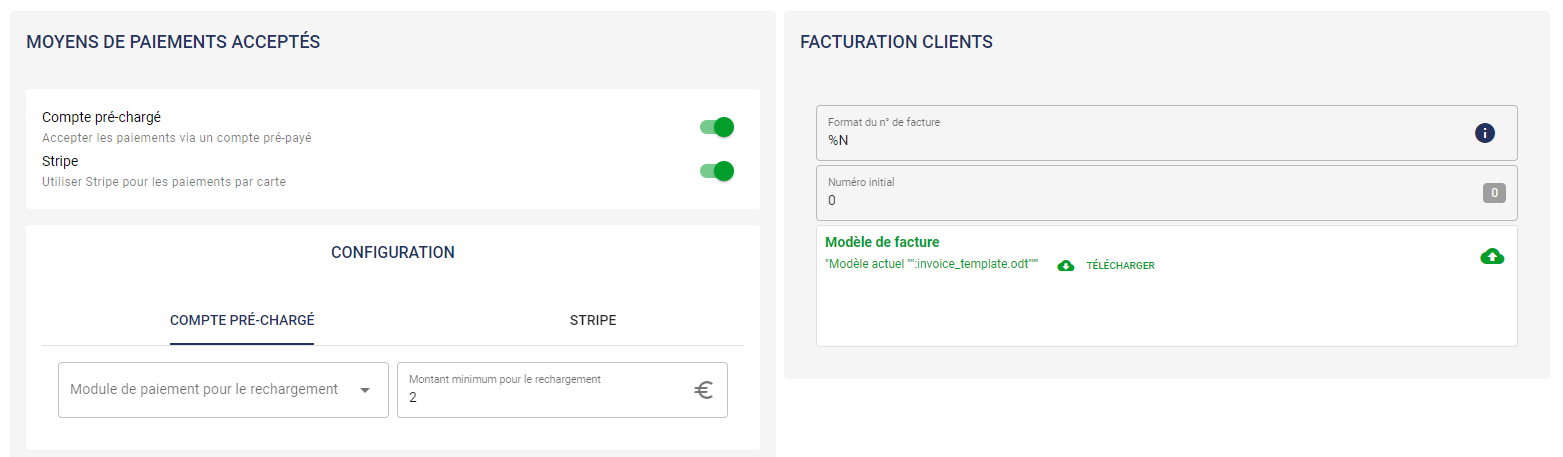Click the euro symbol in minimum amount field

point(704,390)
